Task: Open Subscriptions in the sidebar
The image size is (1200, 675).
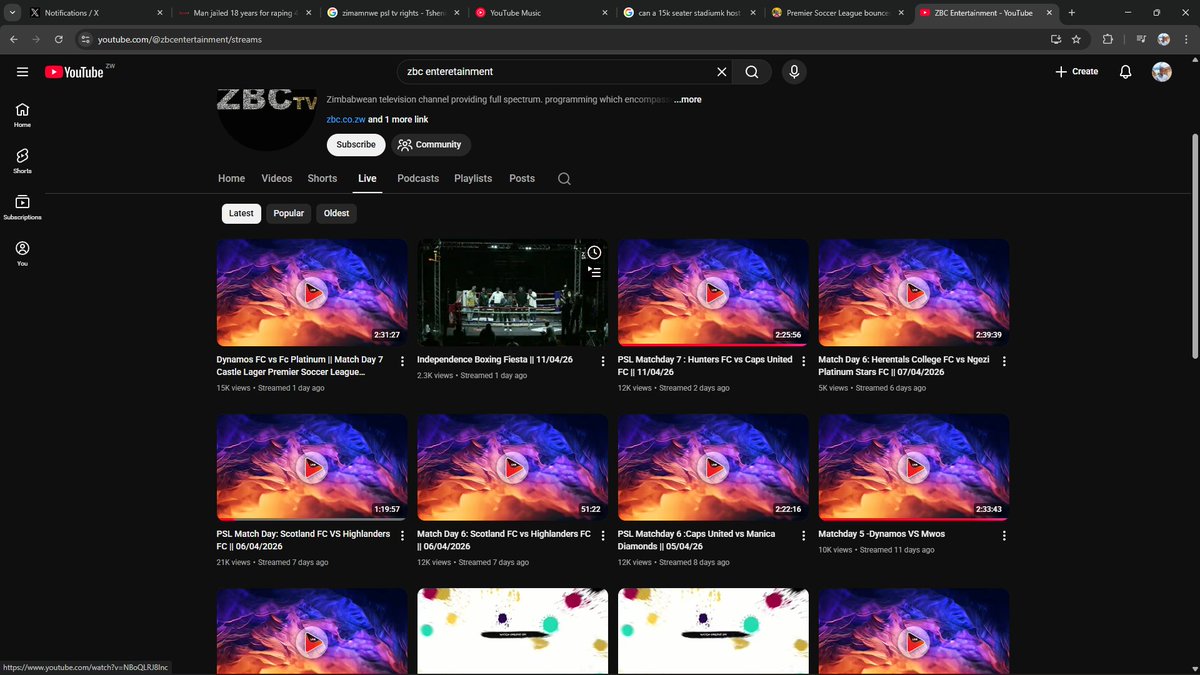Action: click(22, 207)
